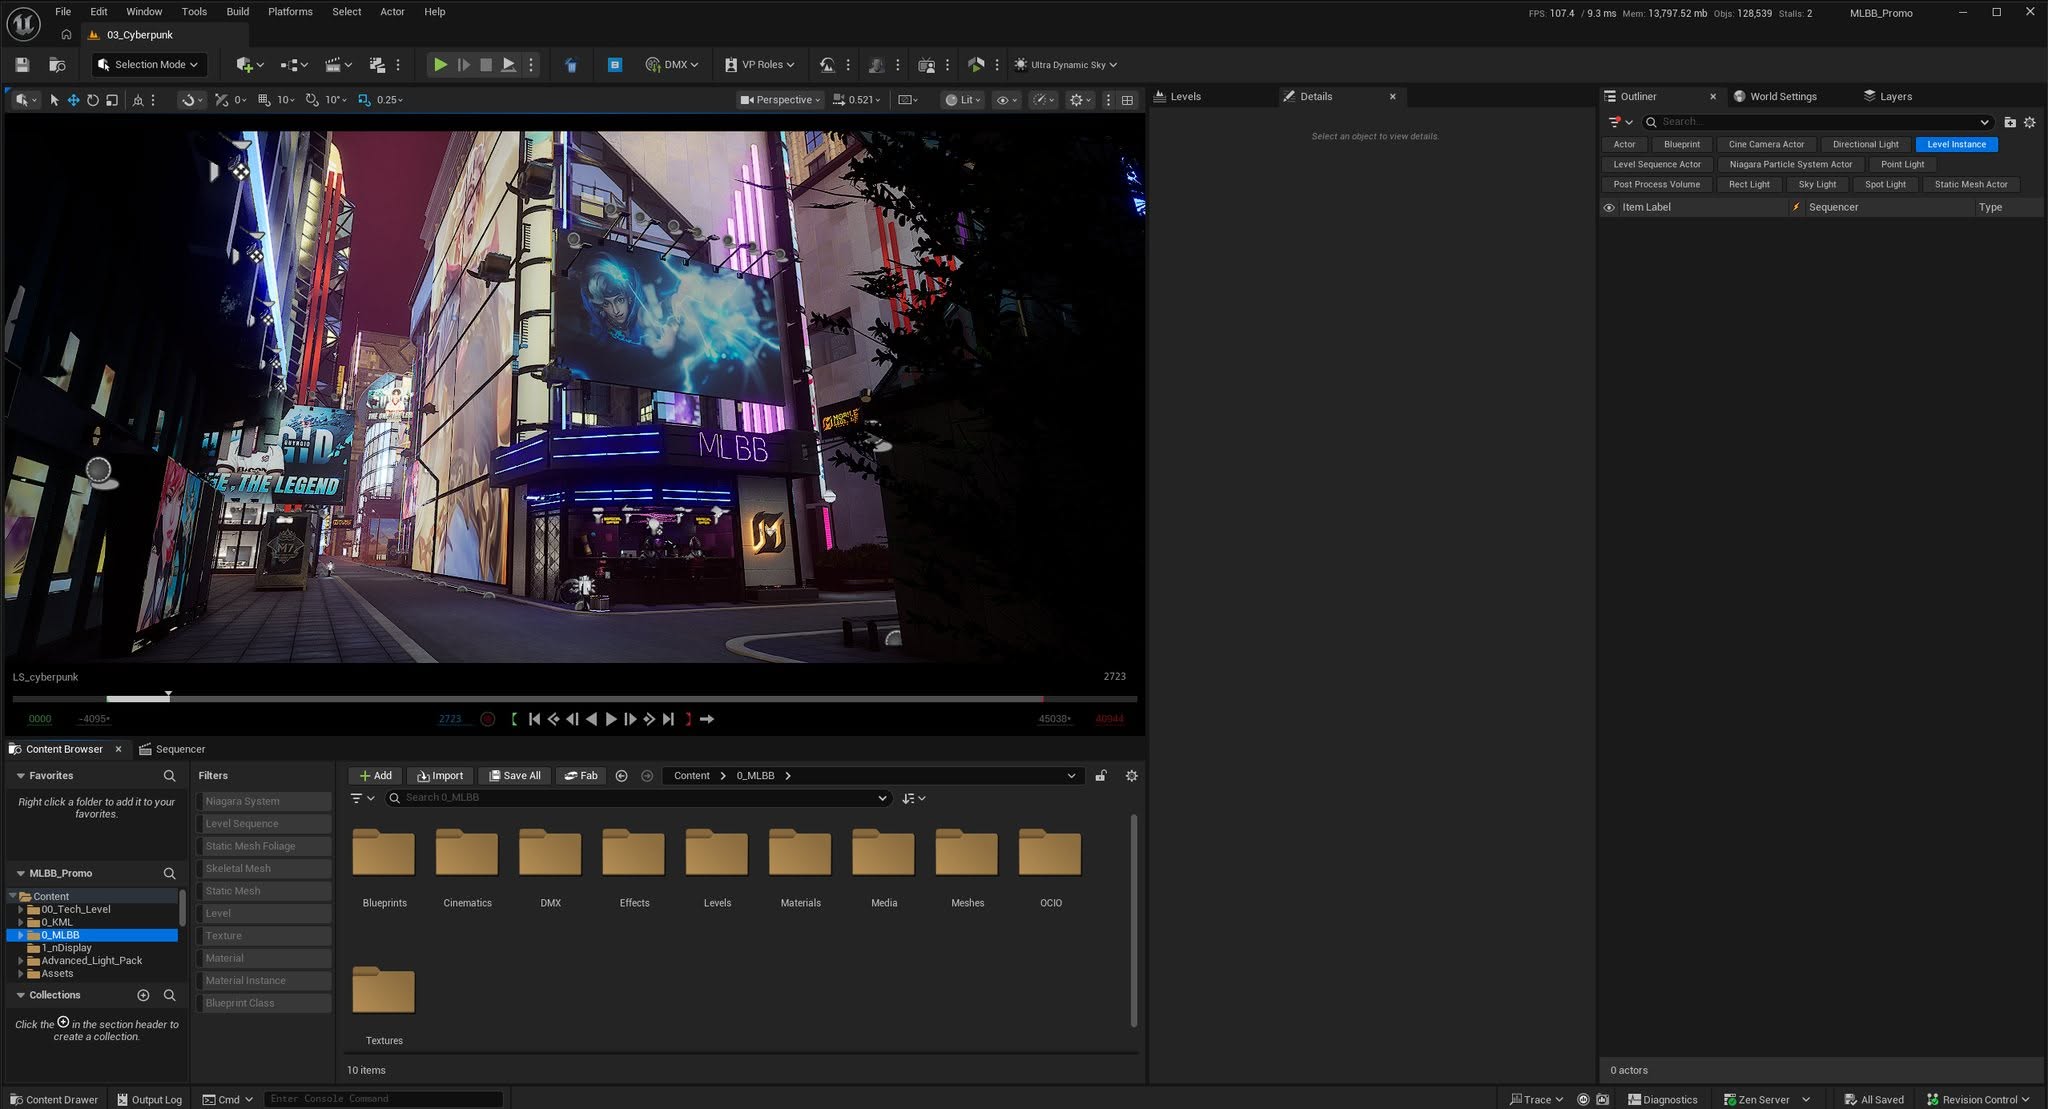Click the Outliner settings gear icon

[2030, 122]
